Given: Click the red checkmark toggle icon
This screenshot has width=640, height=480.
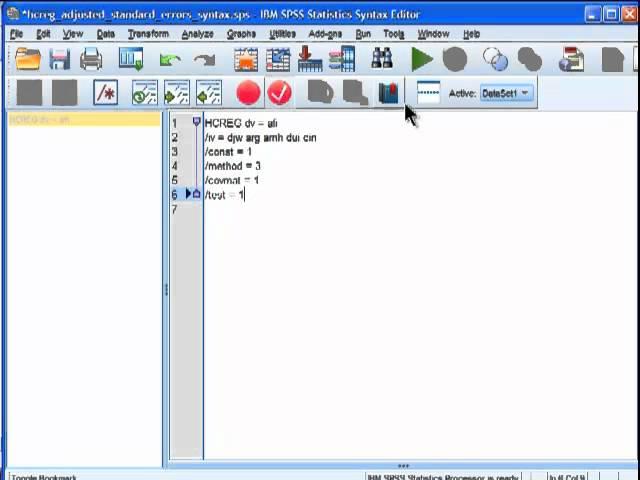Looking at the screenshot, I should pos(279,94).
